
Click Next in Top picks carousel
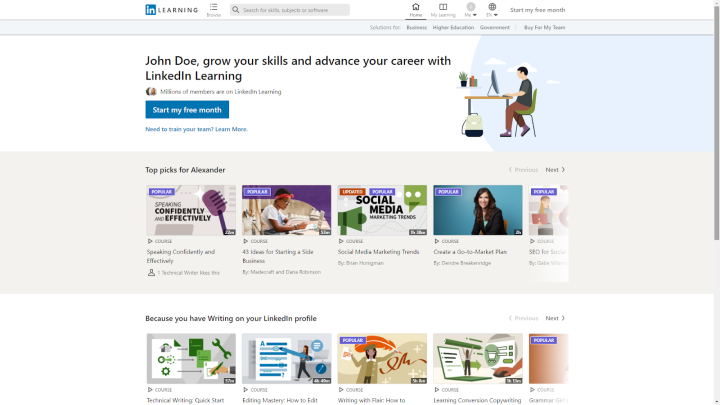point(555,170)
